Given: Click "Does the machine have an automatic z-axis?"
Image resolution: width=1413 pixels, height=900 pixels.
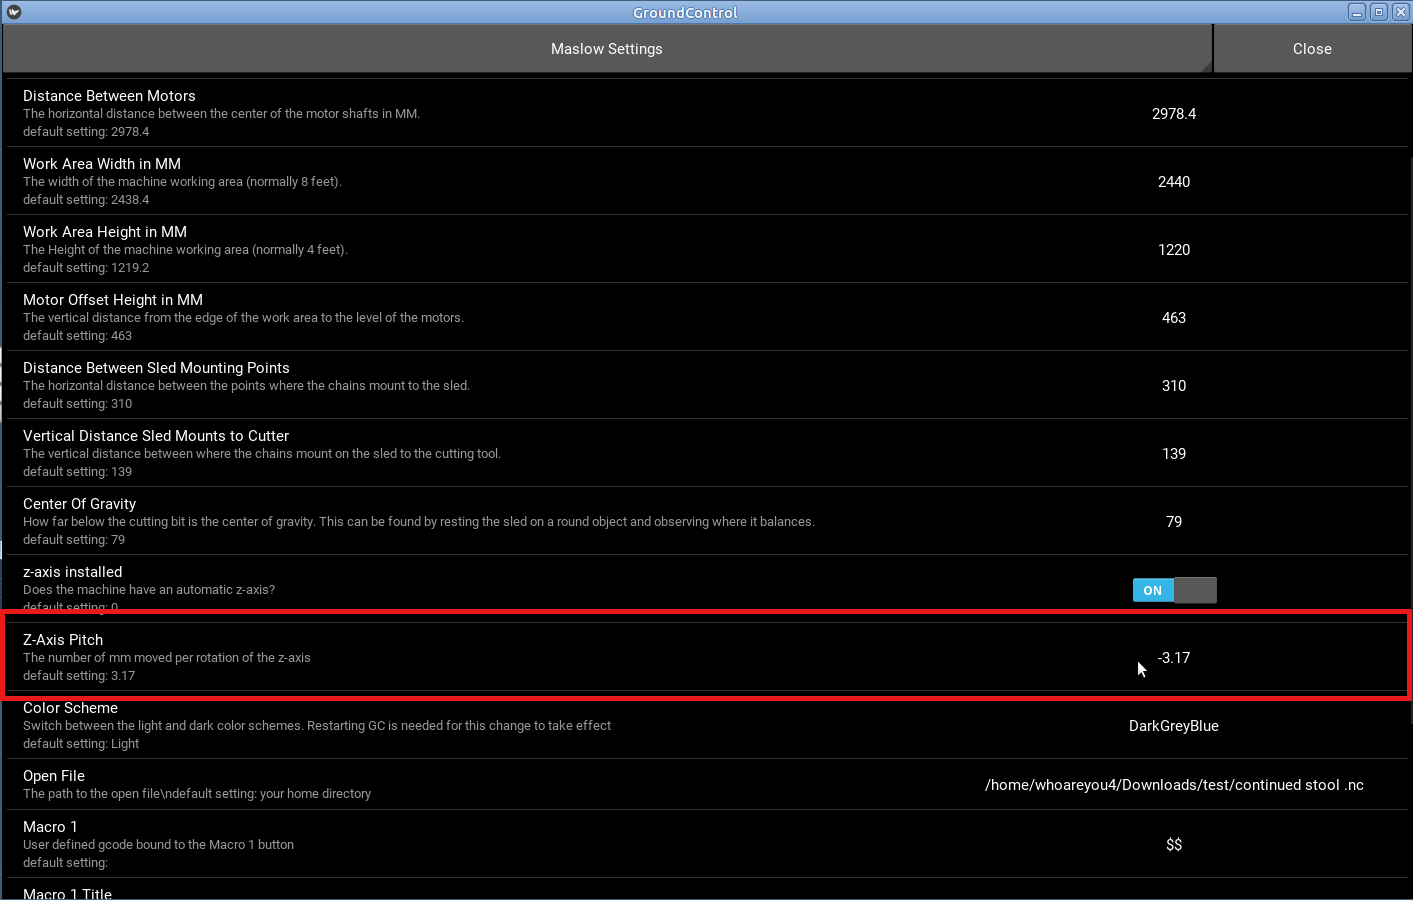Looking at the screenshot, I should tap(149, 590).
